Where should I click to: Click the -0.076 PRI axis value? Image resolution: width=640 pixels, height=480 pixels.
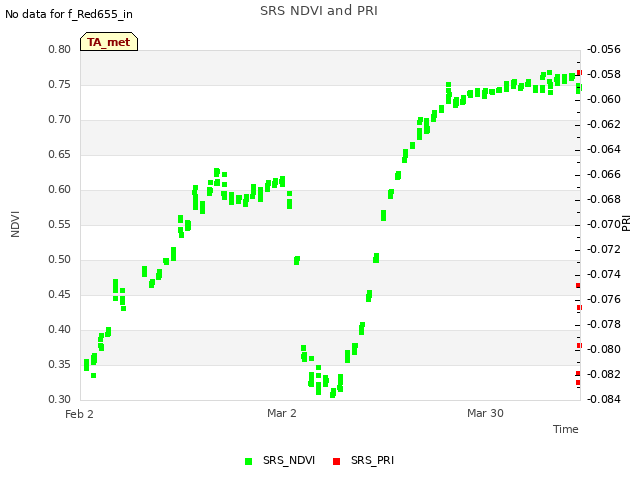click(x=604, y=299)
